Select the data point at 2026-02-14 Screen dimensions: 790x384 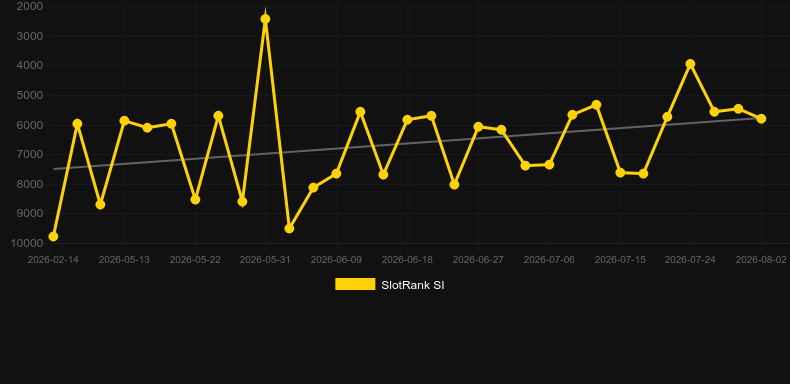tap(53, 236)
